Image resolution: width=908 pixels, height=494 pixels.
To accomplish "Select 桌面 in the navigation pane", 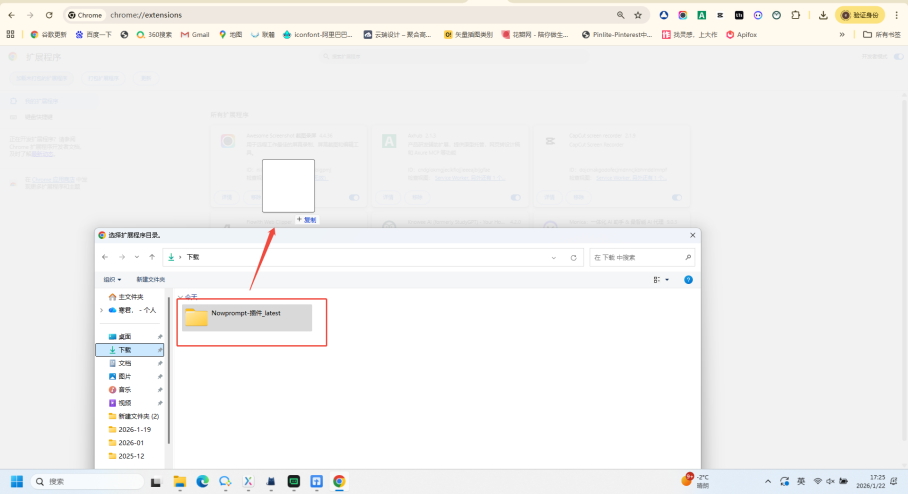I will point(124,336).
